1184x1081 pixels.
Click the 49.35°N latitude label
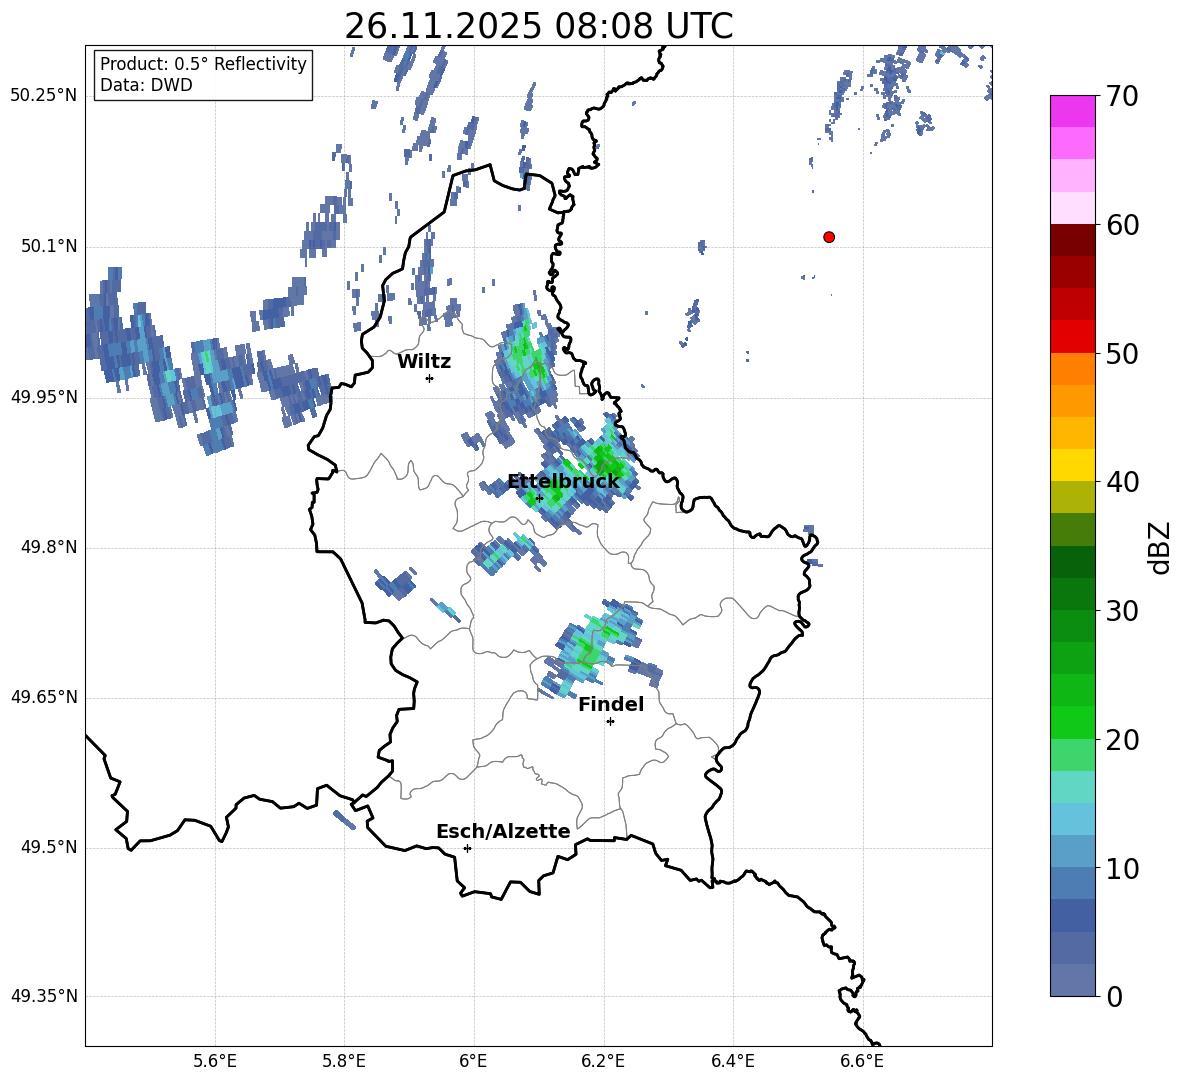[x=44, y=996]
